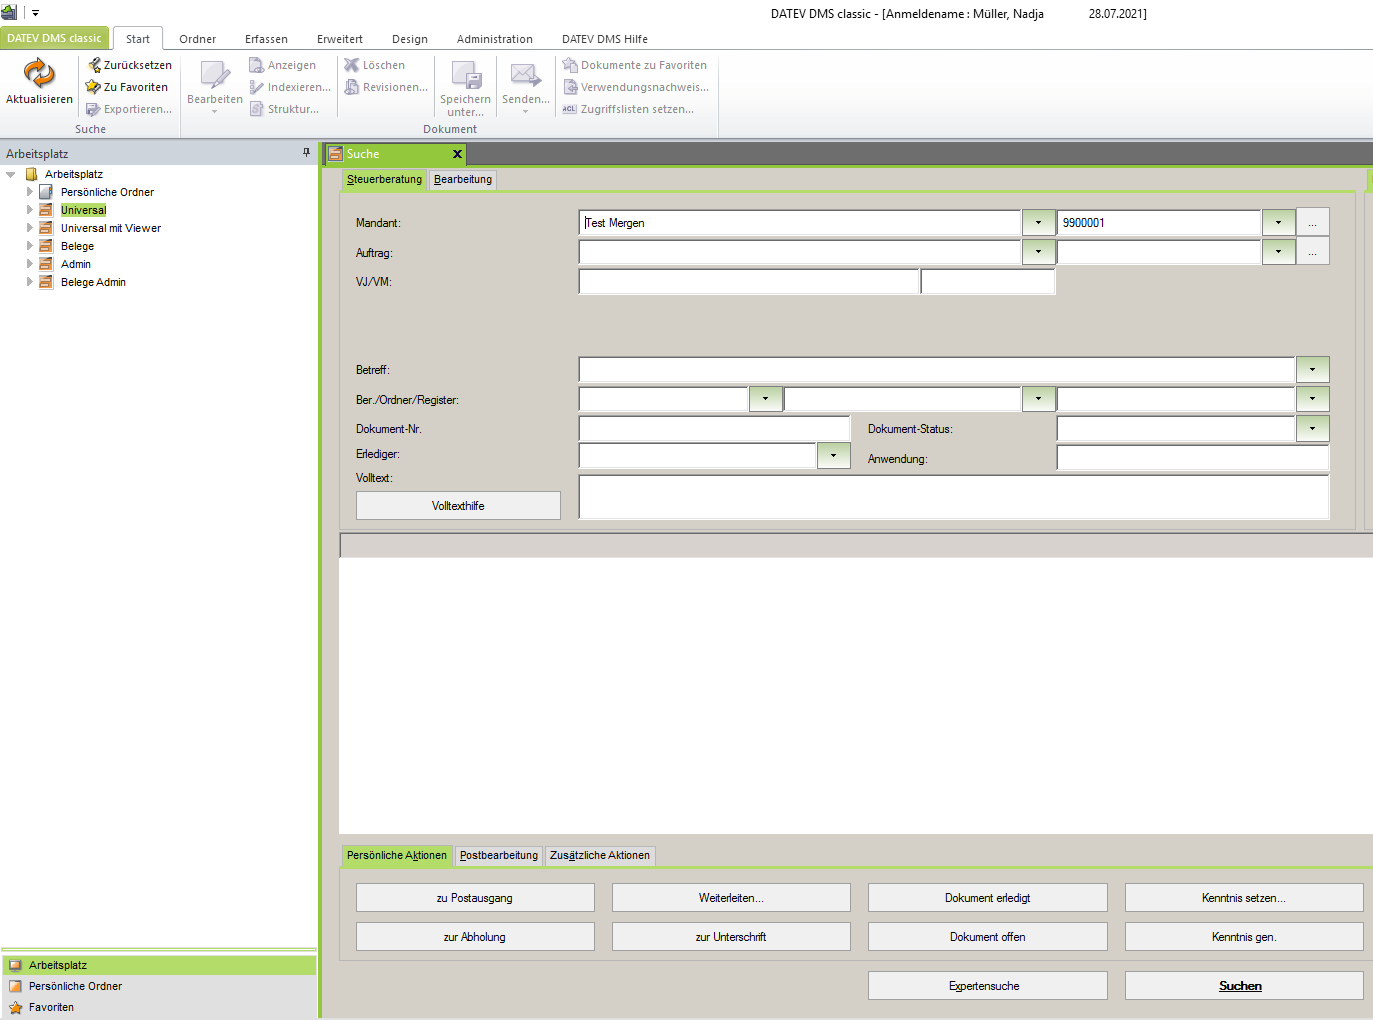This screenshot has height=1020, width=1373.
Task: Open Persönliche Ordner in the bottom navigation pane
Action: (x=158, y=986)
